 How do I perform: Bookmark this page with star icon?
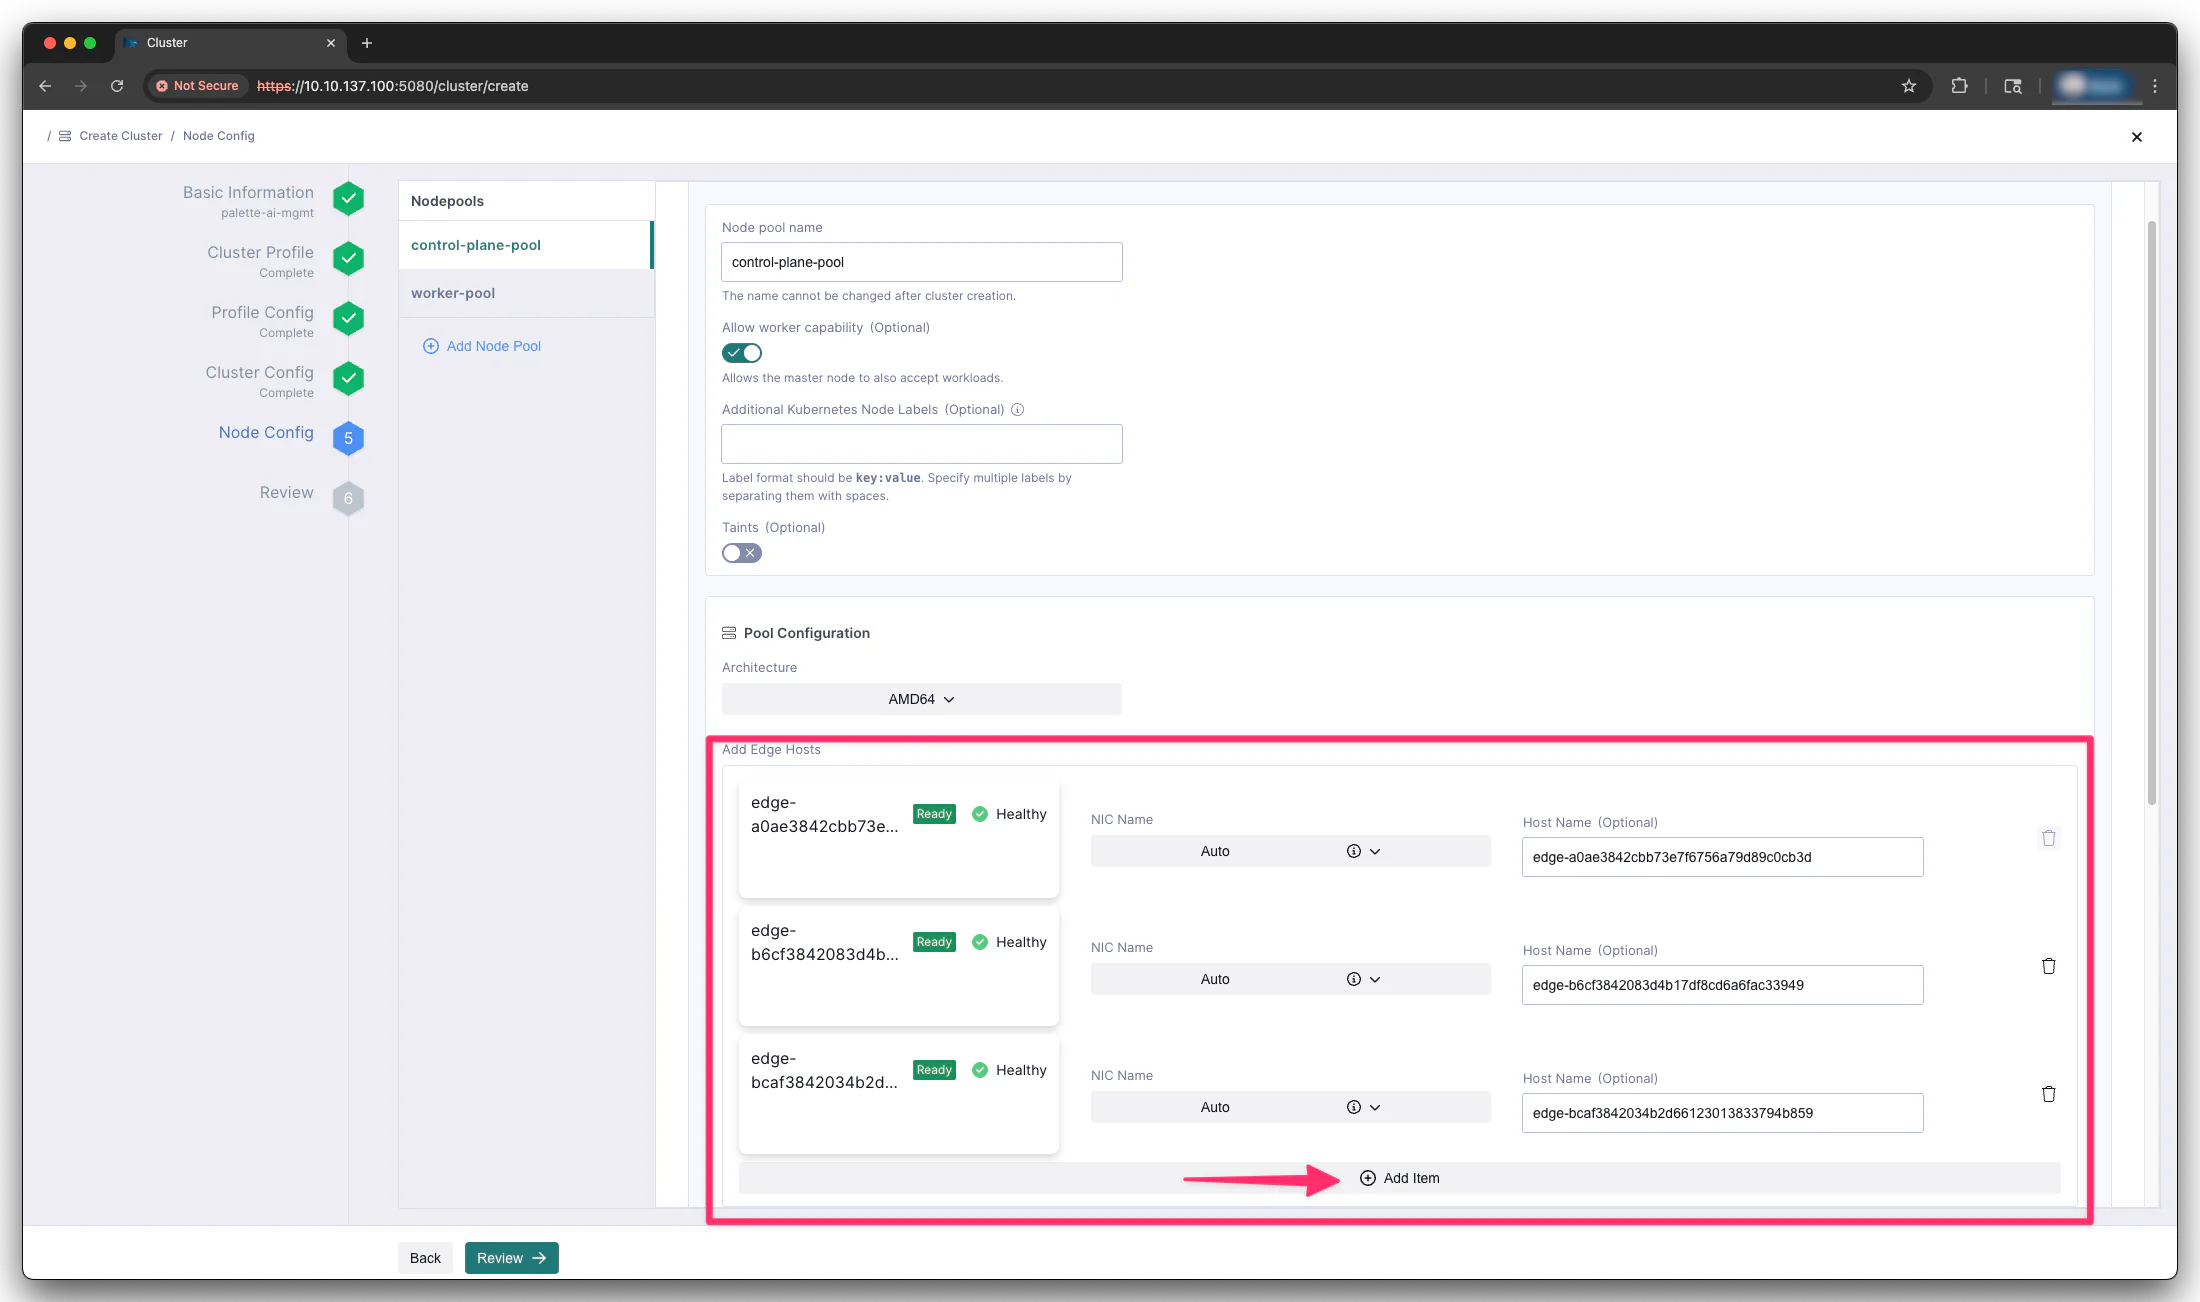click(x=1908, y=86)
